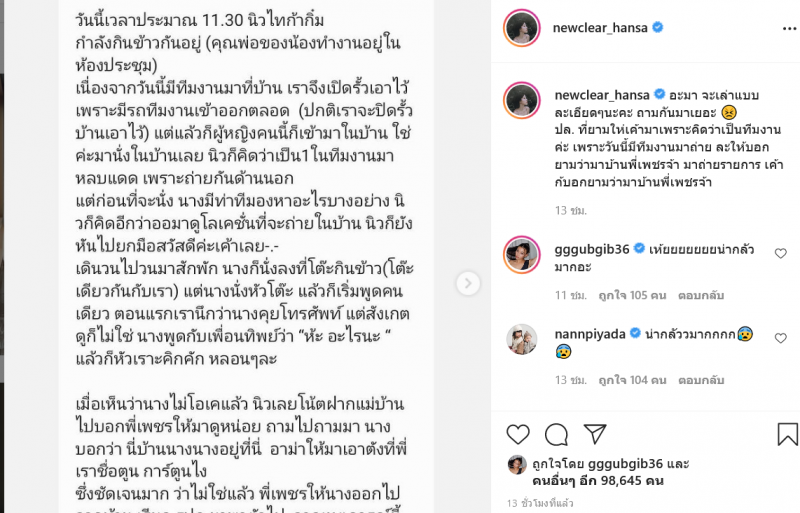Share the post via the paper plane icon
800x513 pixels.
pyautogui.click(x=595, y=434)
